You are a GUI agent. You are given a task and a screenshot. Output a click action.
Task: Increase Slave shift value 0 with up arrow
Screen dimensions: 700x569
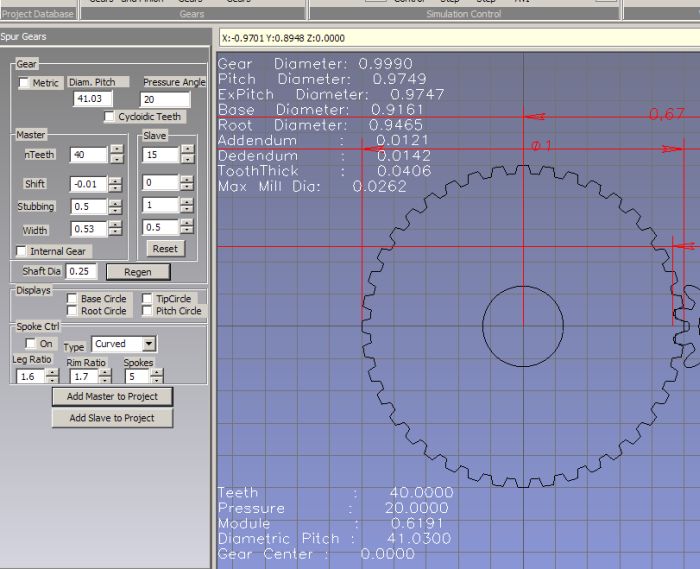pyautogui.click(x=187, y=179)
